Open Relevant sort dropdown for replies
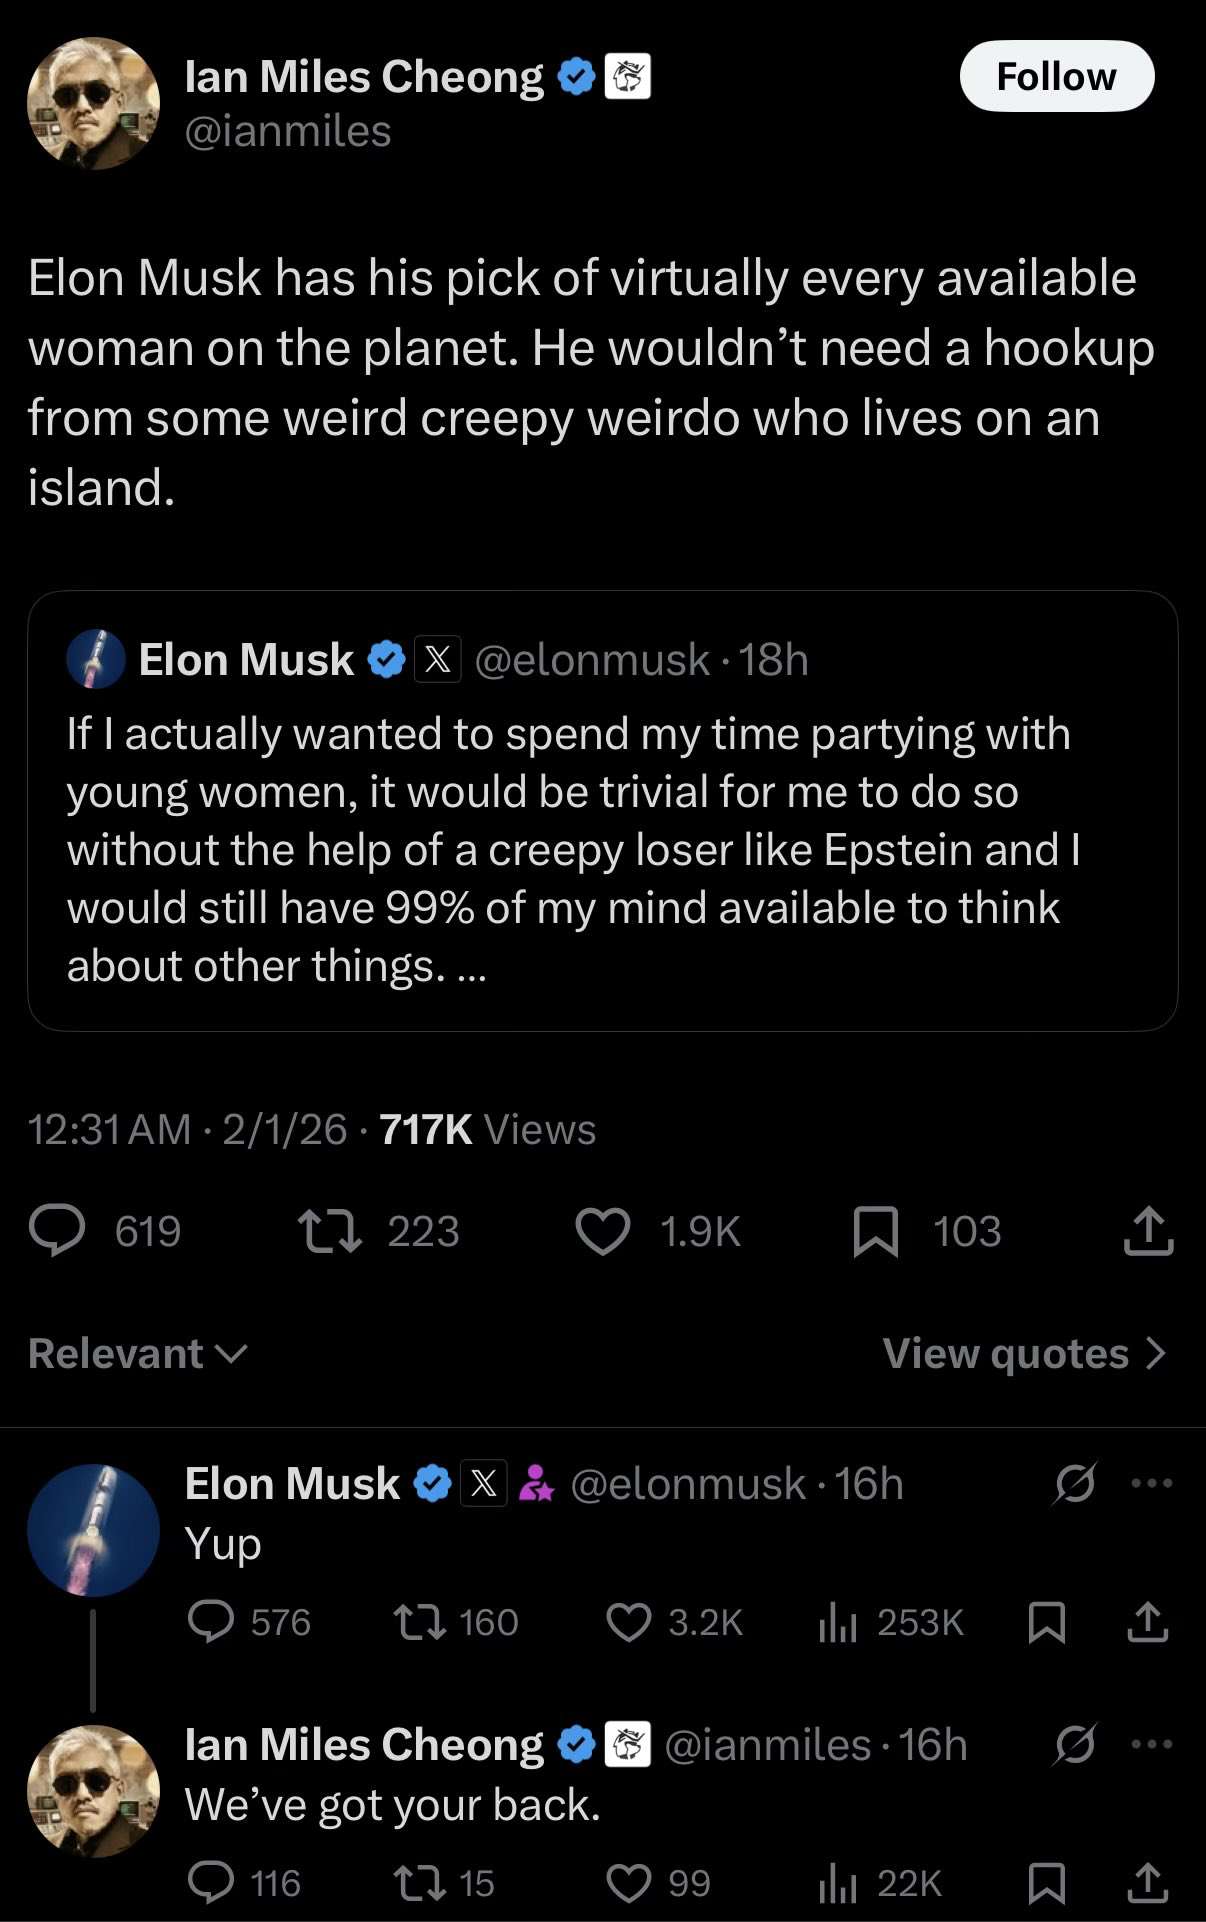This screenshot has height=1922, width=1206. pos(137,1354)
